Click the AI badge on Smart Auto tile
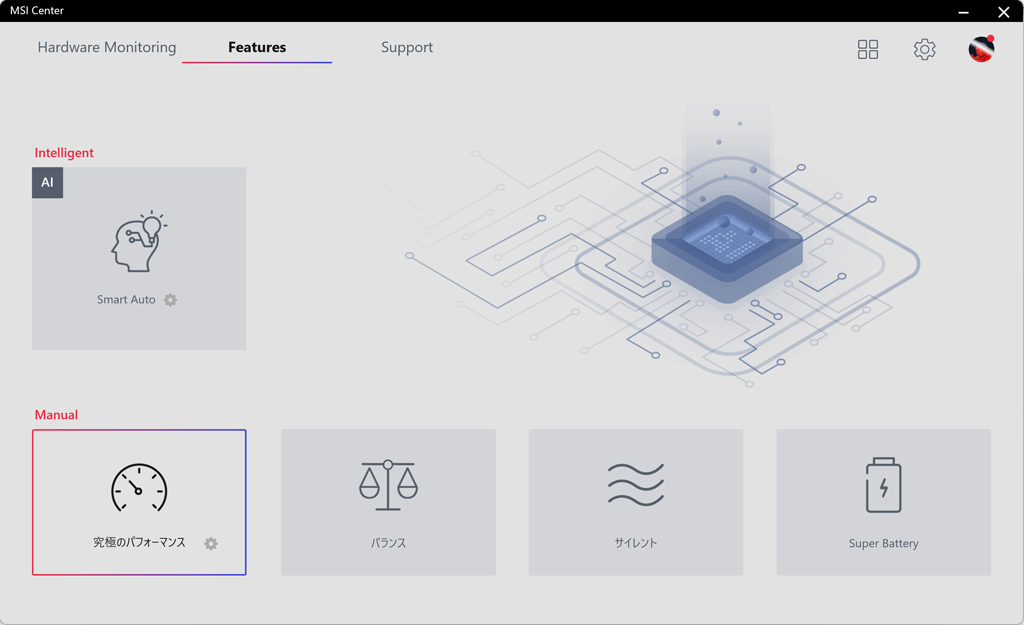 tap(48, 182)
